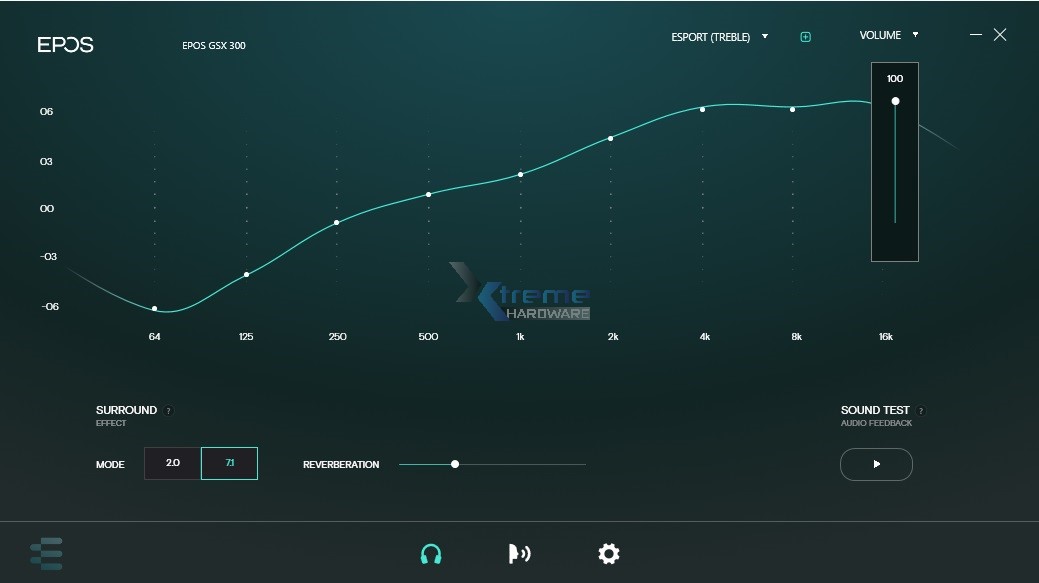Click the Sound Test help question mark

pos(921,411)
